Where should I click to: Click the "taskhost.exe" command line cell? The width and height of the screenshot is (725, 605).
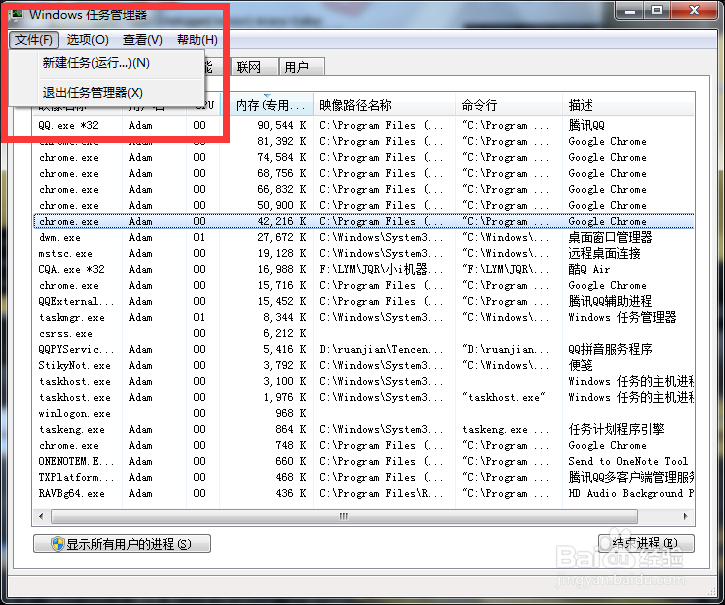tap(504, 398)
